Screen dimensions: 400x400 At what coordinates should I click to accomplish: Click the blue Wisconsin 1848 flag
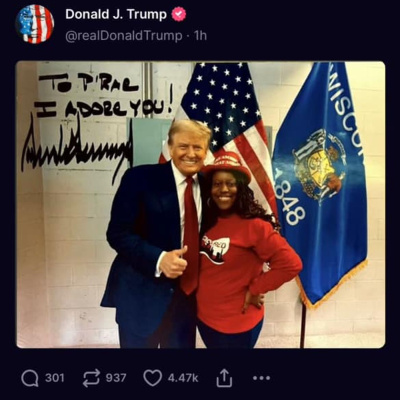point(321,183)
